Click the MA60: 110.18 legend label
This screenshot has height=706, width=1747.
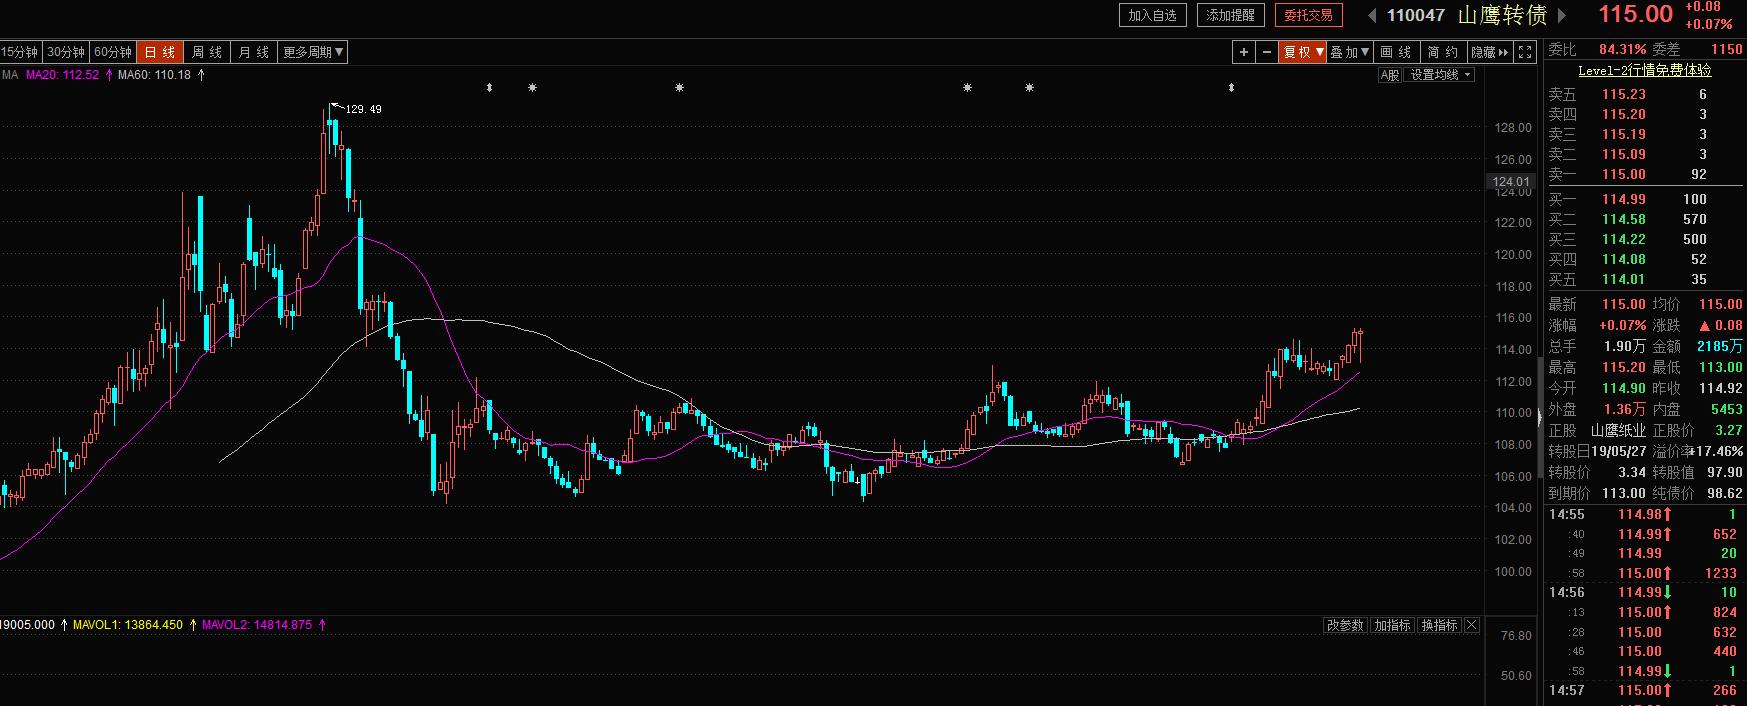pyautogui.click(x=154, y=75)
